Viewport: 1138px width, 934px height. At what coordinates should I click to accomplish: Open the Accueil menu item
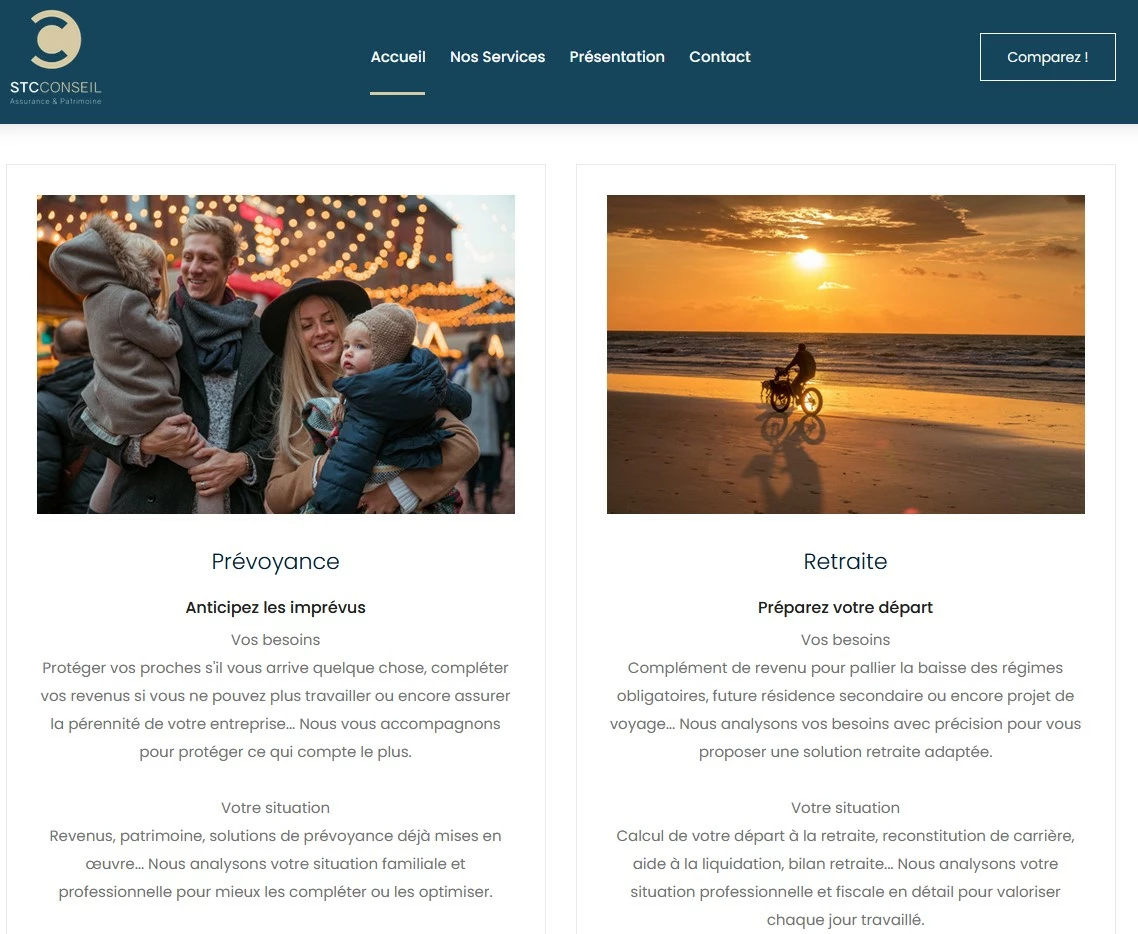398,57
